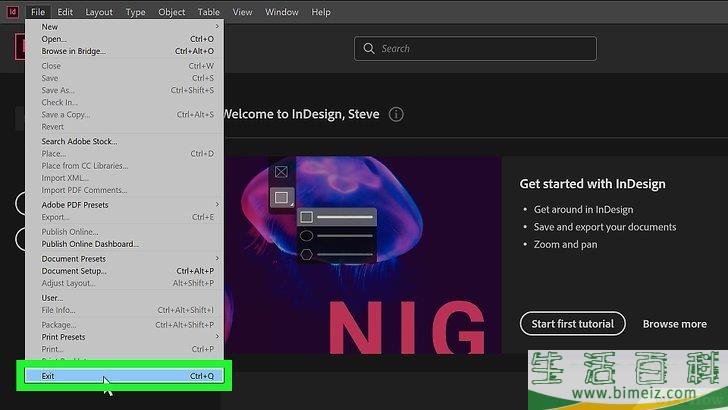Click 'Zoom and pan' text
The width and height of the screenshot is (728, 410).
click(x=565, y=244)
